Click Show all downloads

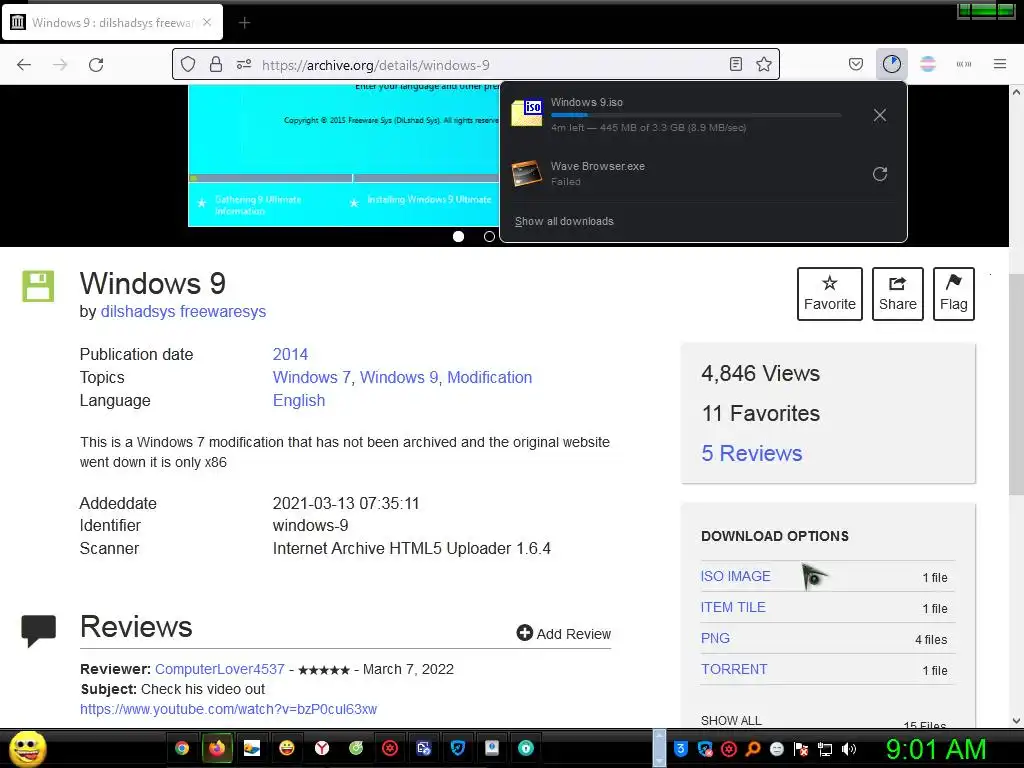pos(564,221)
